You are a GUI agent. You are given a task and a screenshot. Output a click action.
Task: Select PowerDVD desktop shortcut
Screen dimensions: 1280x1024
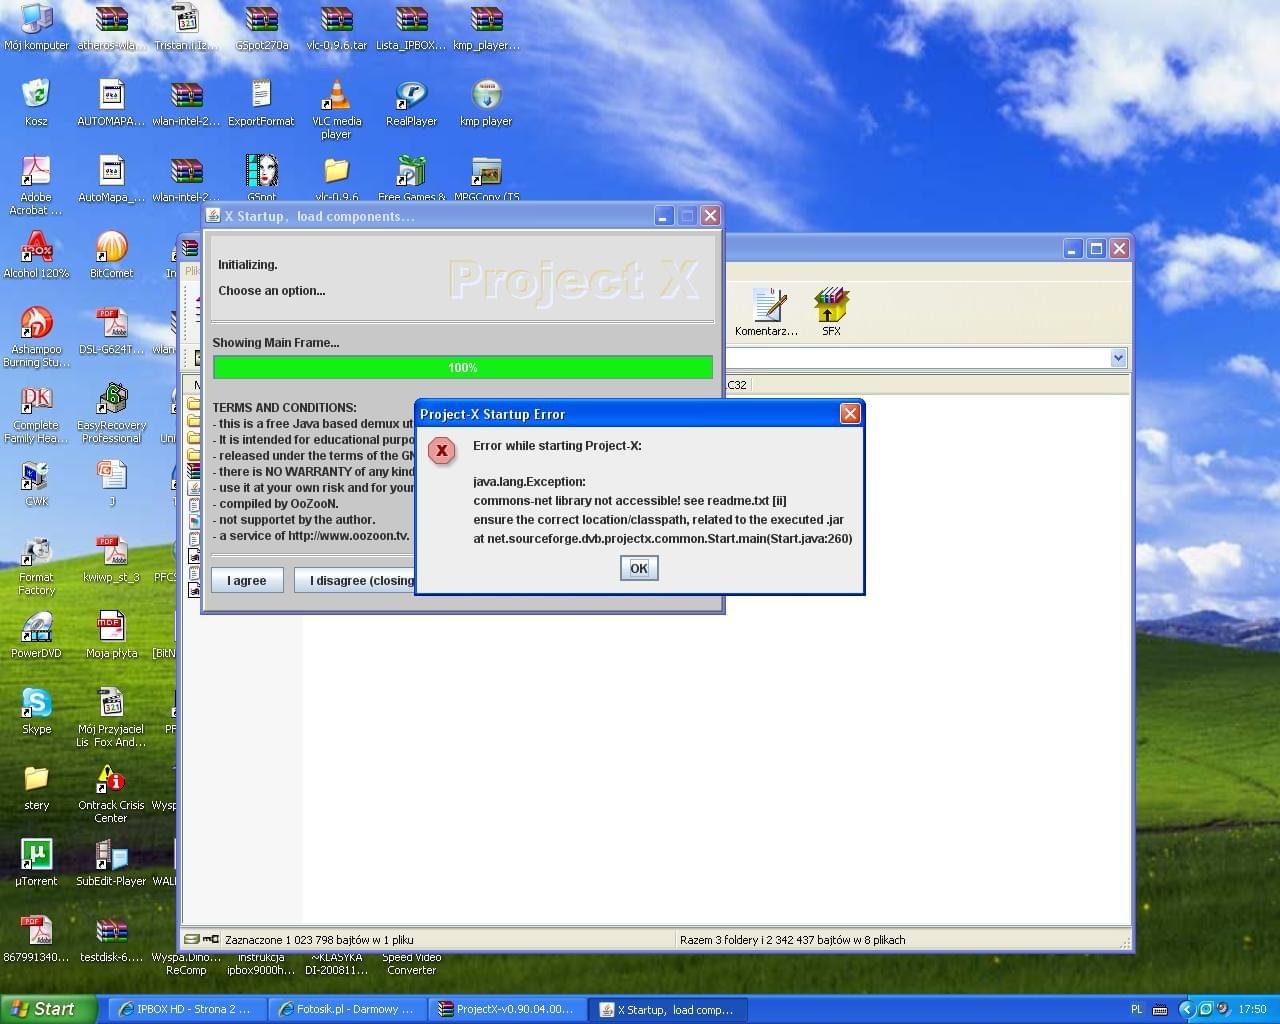(x=36, y=635)
